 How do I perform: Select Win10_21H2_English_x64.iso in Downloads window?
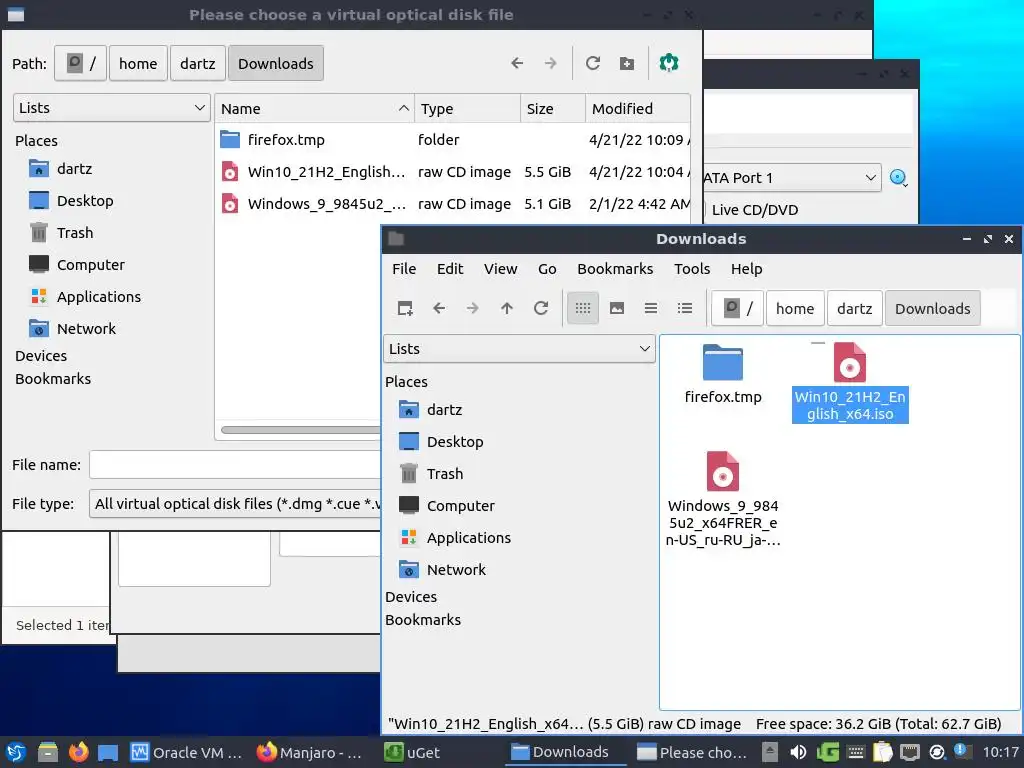(850, 383)
